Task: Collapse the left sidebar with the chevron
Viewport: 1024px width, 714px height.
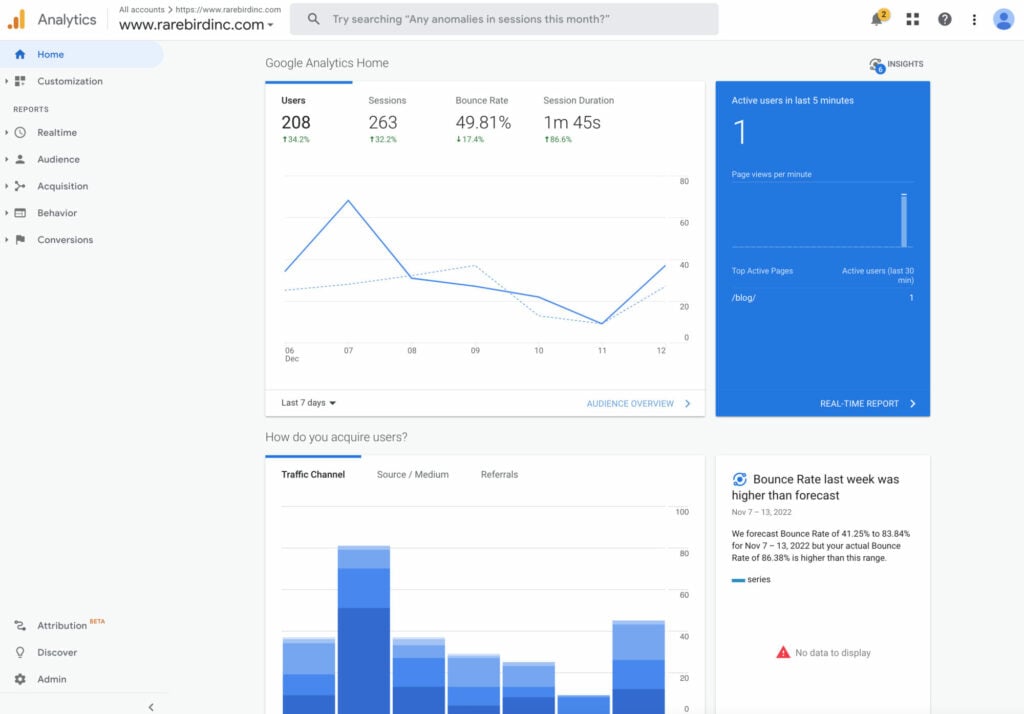Action: 151,707
